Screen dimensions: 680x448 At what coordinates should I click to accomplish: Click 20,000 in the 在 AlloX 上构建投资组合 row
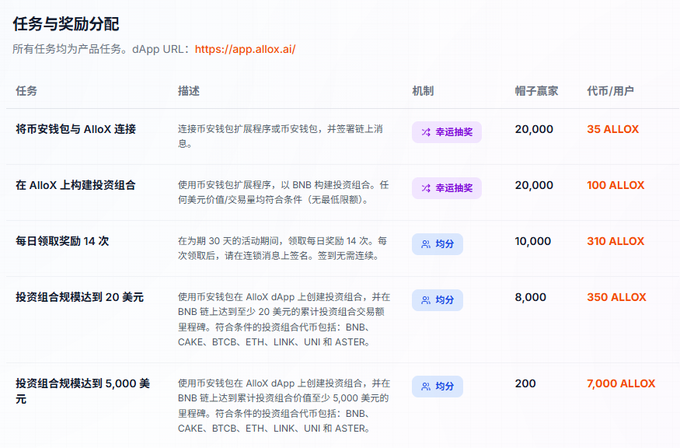[534, 185]
